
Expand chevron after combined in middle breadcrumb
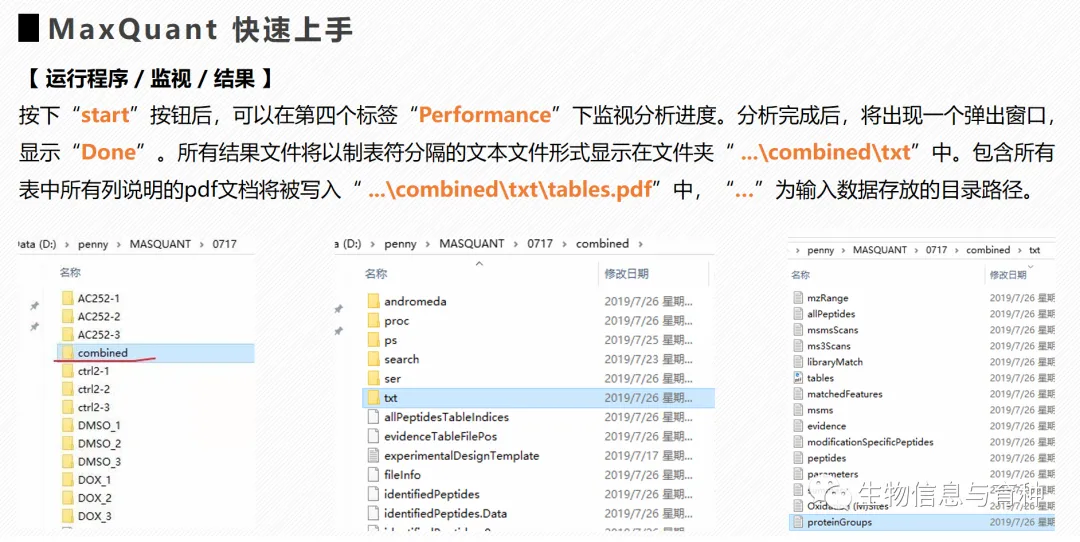tap(641, 244)
